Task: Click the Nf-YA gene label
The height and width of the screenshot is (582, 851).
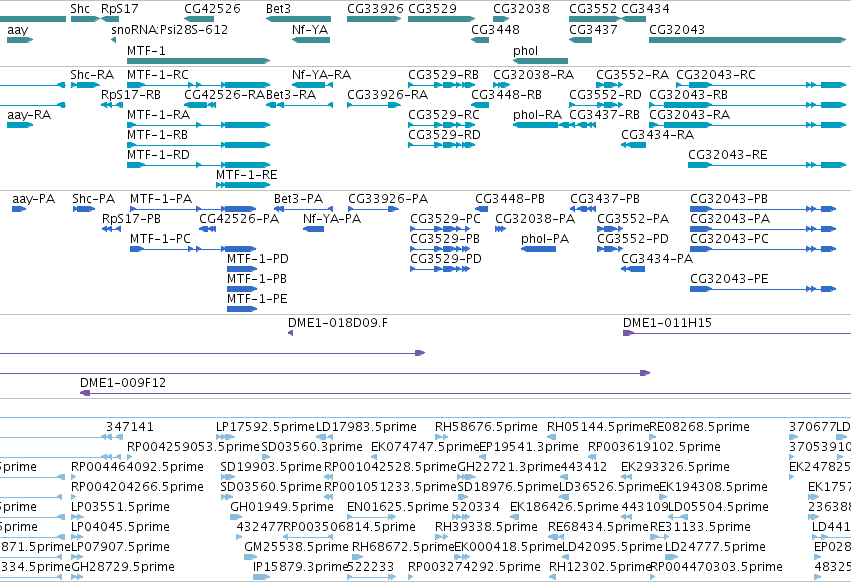Action: [310, 29]
